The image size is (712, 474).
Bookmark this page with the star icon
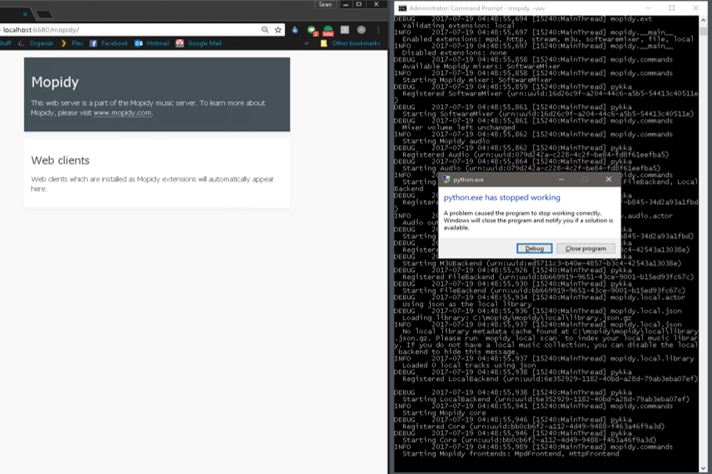coord(278,30)
